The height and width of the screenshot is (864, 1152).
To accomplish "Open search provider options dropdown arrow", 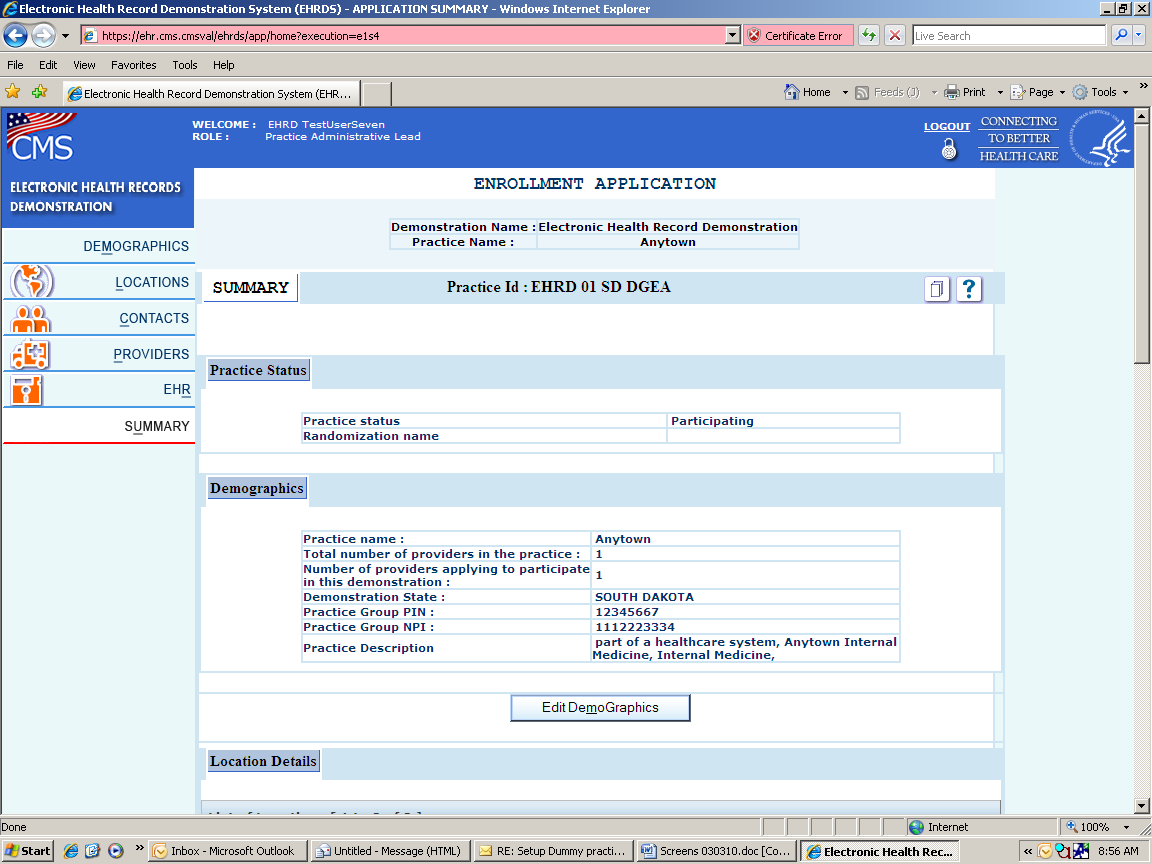I will (x=1139, y=35).
